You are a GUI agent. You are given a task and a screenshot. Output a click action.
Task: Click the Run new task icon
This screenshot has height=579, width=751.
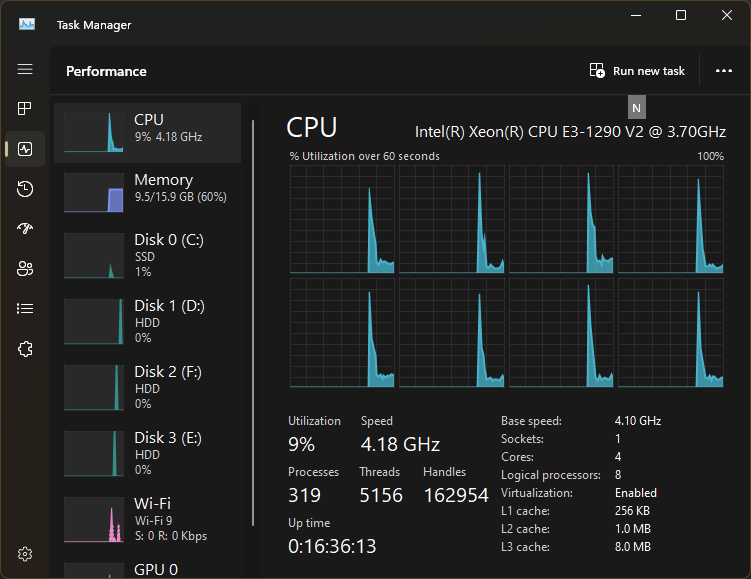(x=597, y=70)
